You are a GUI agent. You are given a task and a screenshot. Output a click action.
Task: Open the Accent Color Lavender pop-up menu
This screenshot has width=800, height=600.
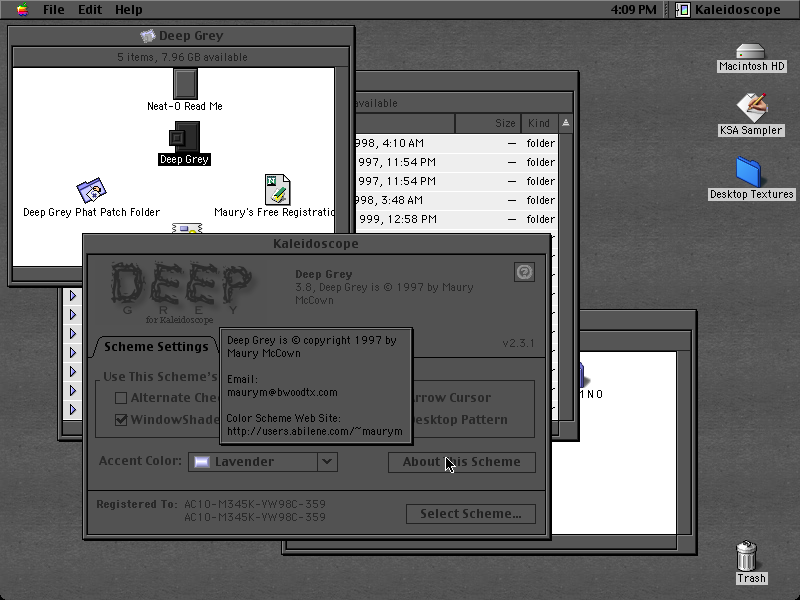(263, 462)
